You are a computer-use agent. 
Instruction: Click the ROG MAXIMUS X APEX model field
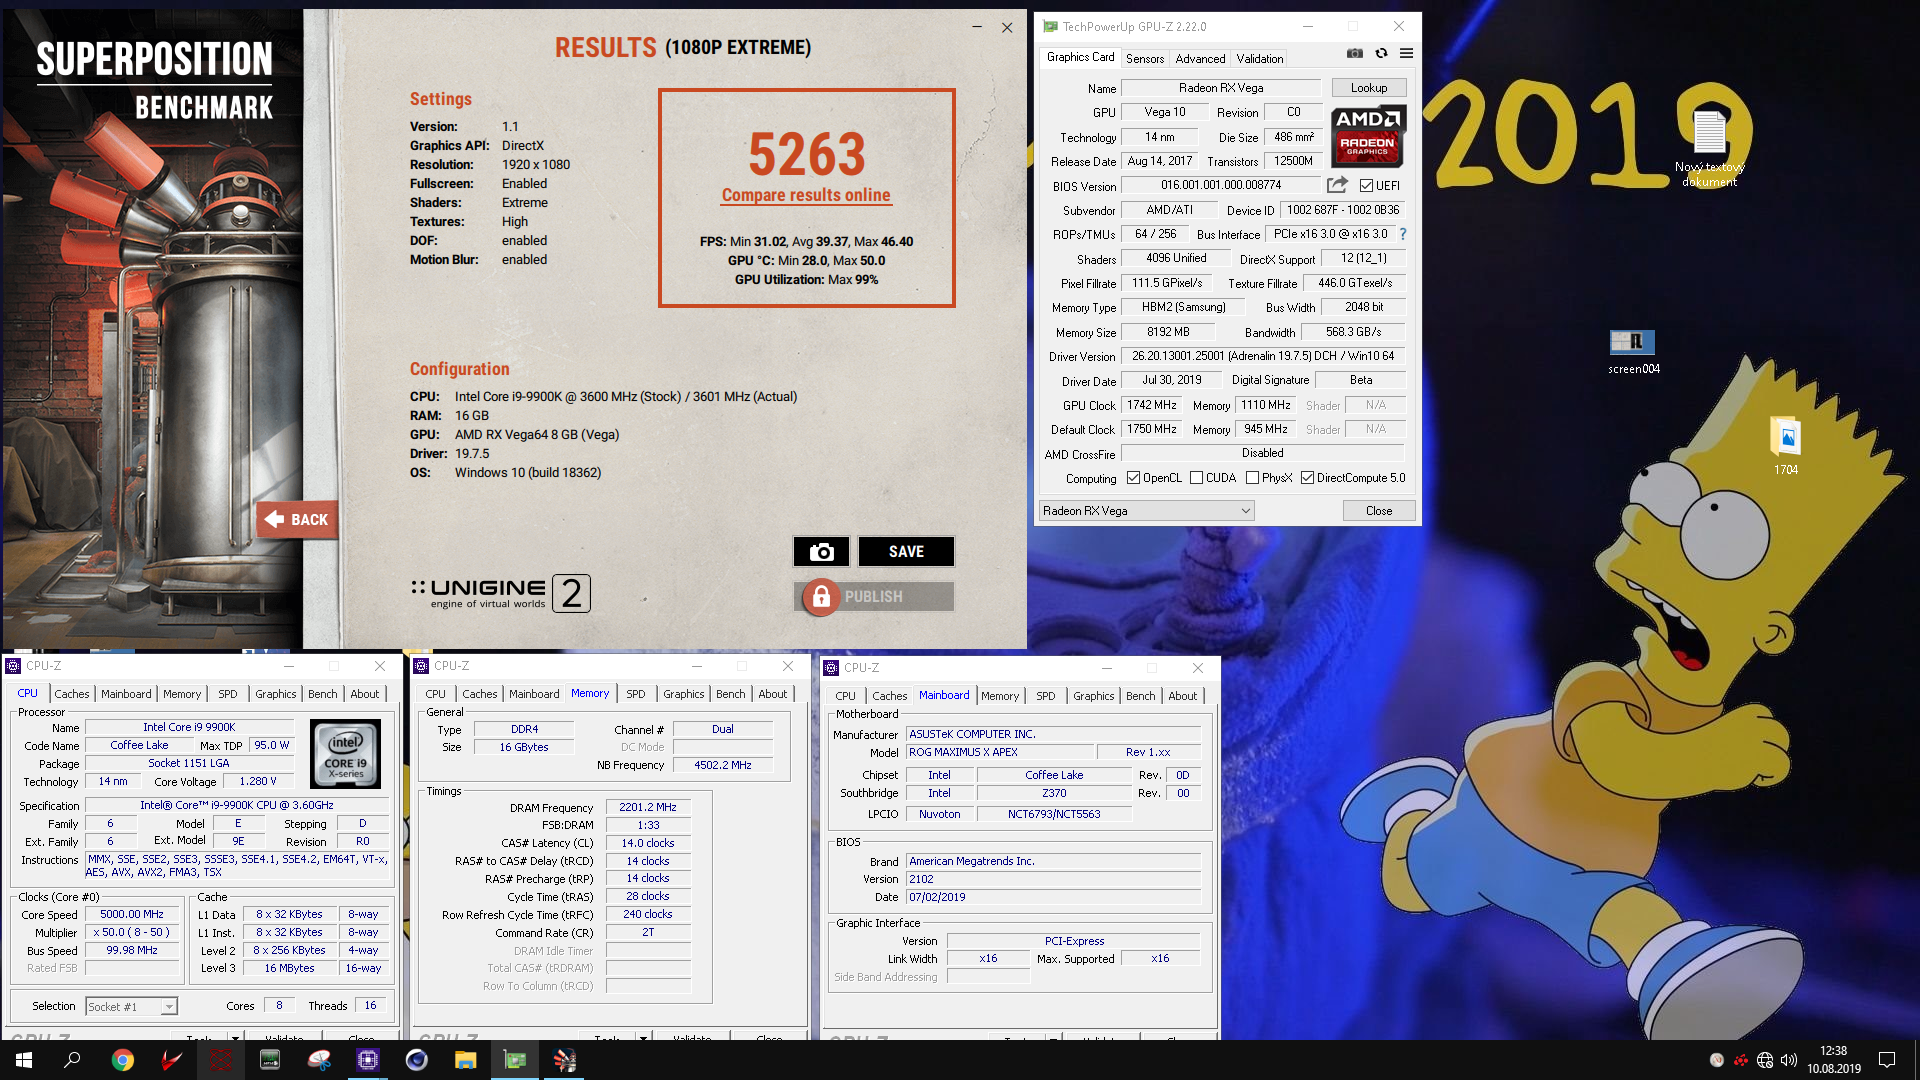pos(998,752)
